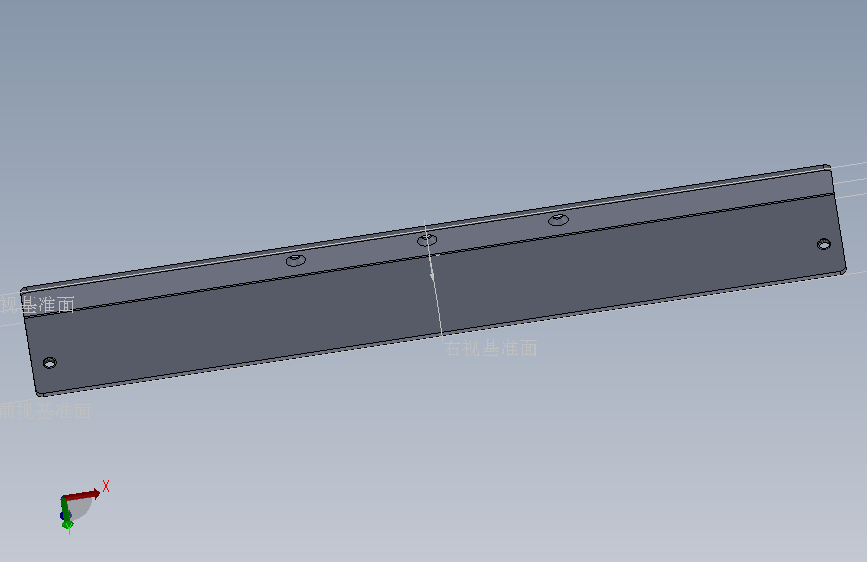Select the right countersunk hole on top flange
Screen dimensions: 867x562
coord(558,220)
